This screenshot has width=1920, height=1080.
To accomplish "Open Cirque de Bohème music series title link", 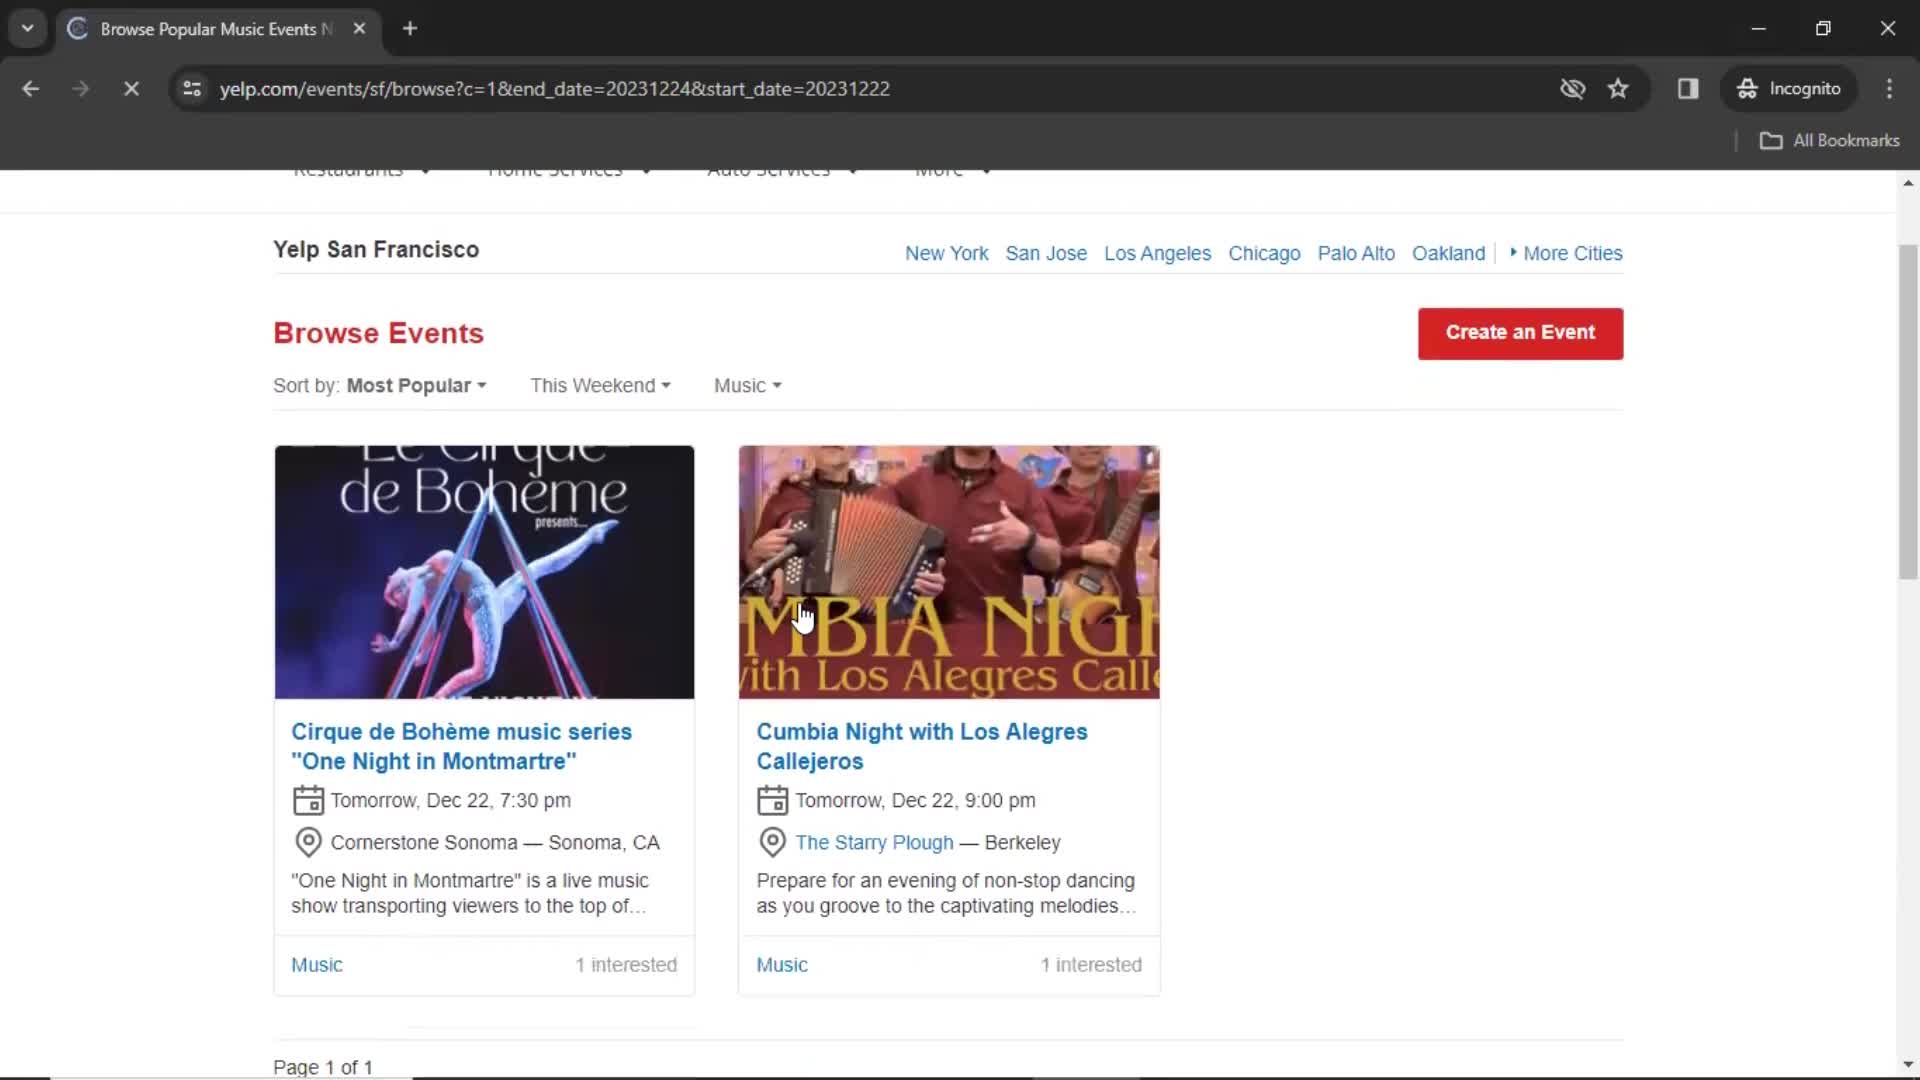I will coord(461,747).
